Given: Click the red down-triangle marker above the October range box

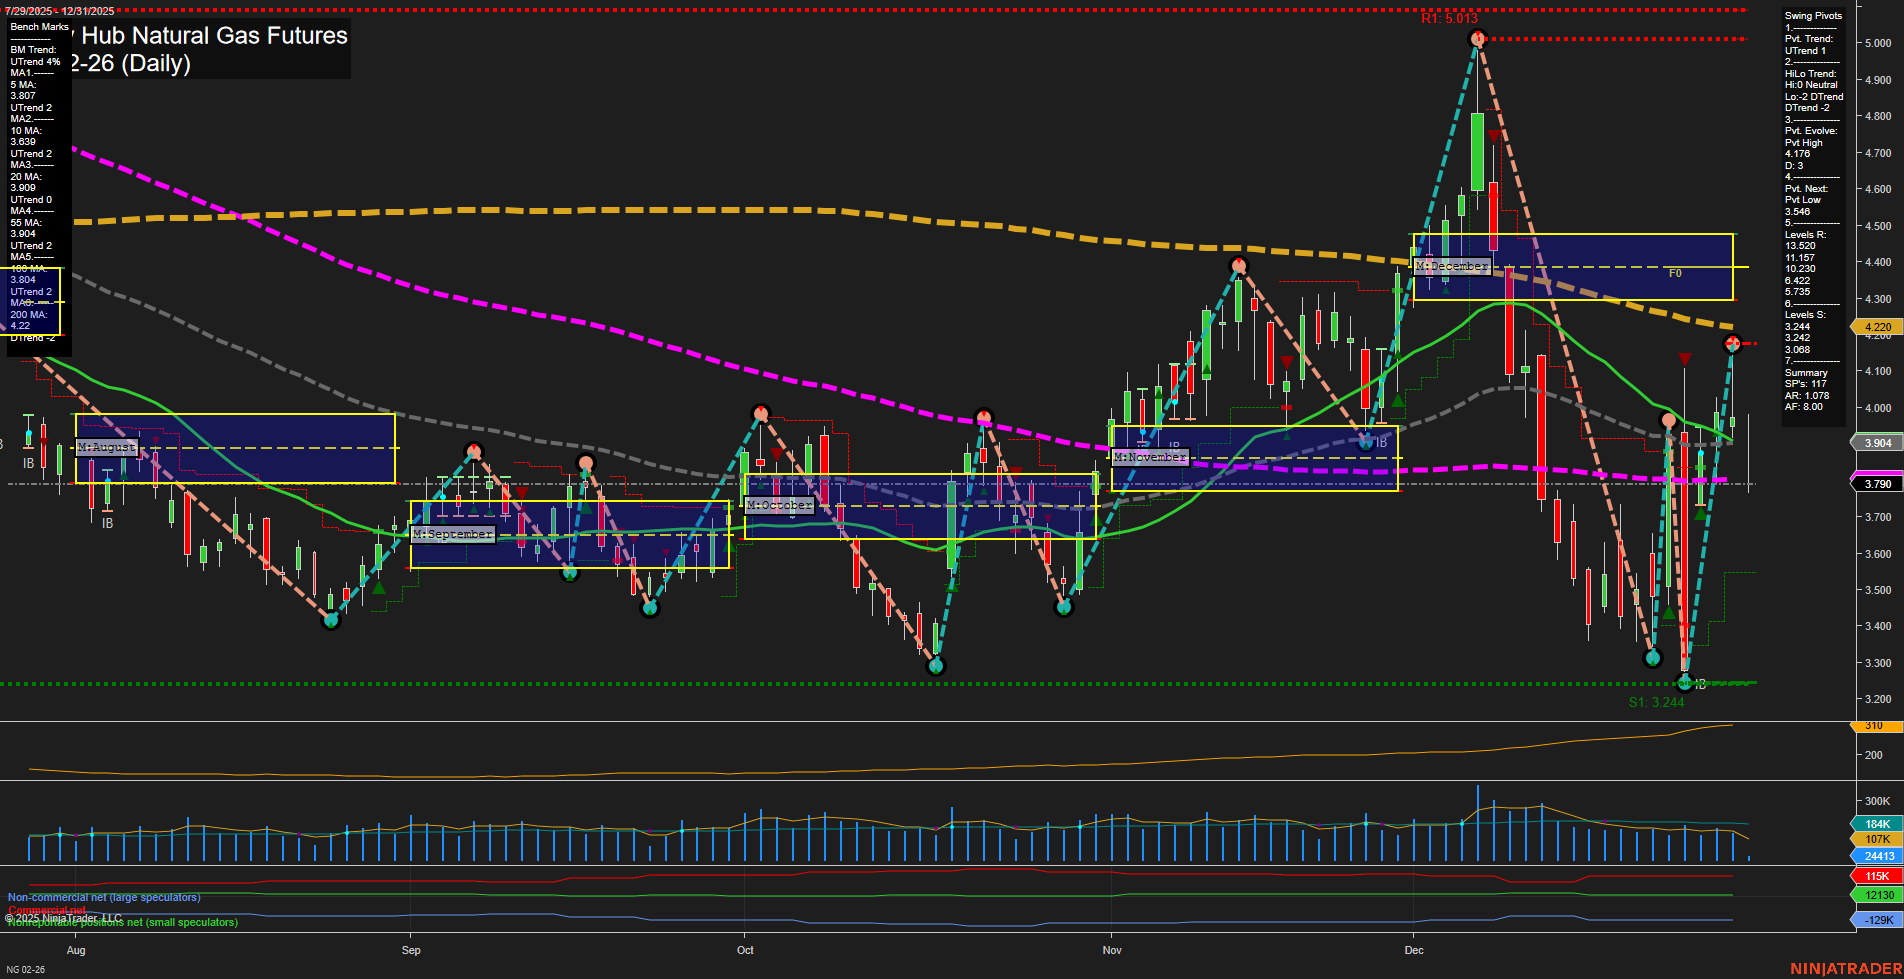Looking at the screenshot, I should tap(778, 452).
